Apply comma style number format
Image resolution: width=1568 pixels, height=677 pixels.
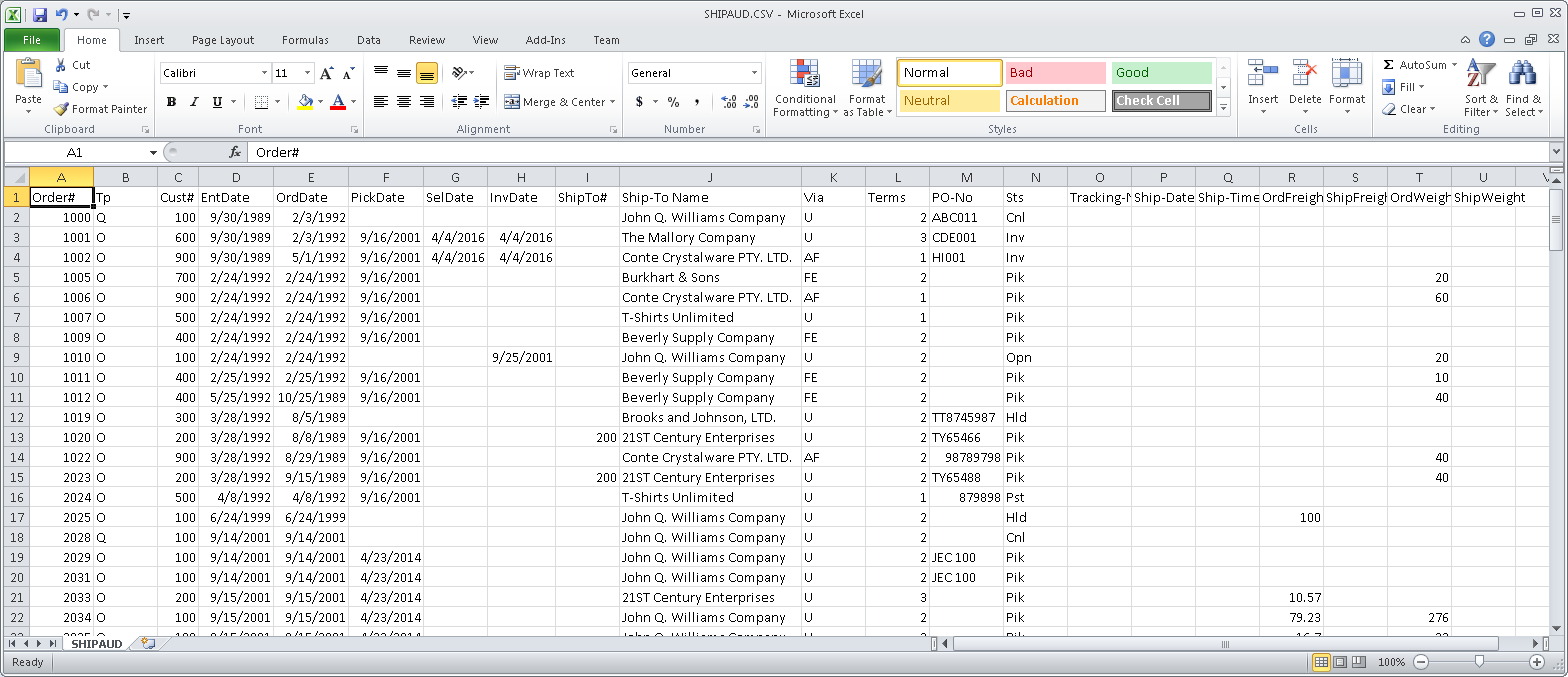pos(696,102)
